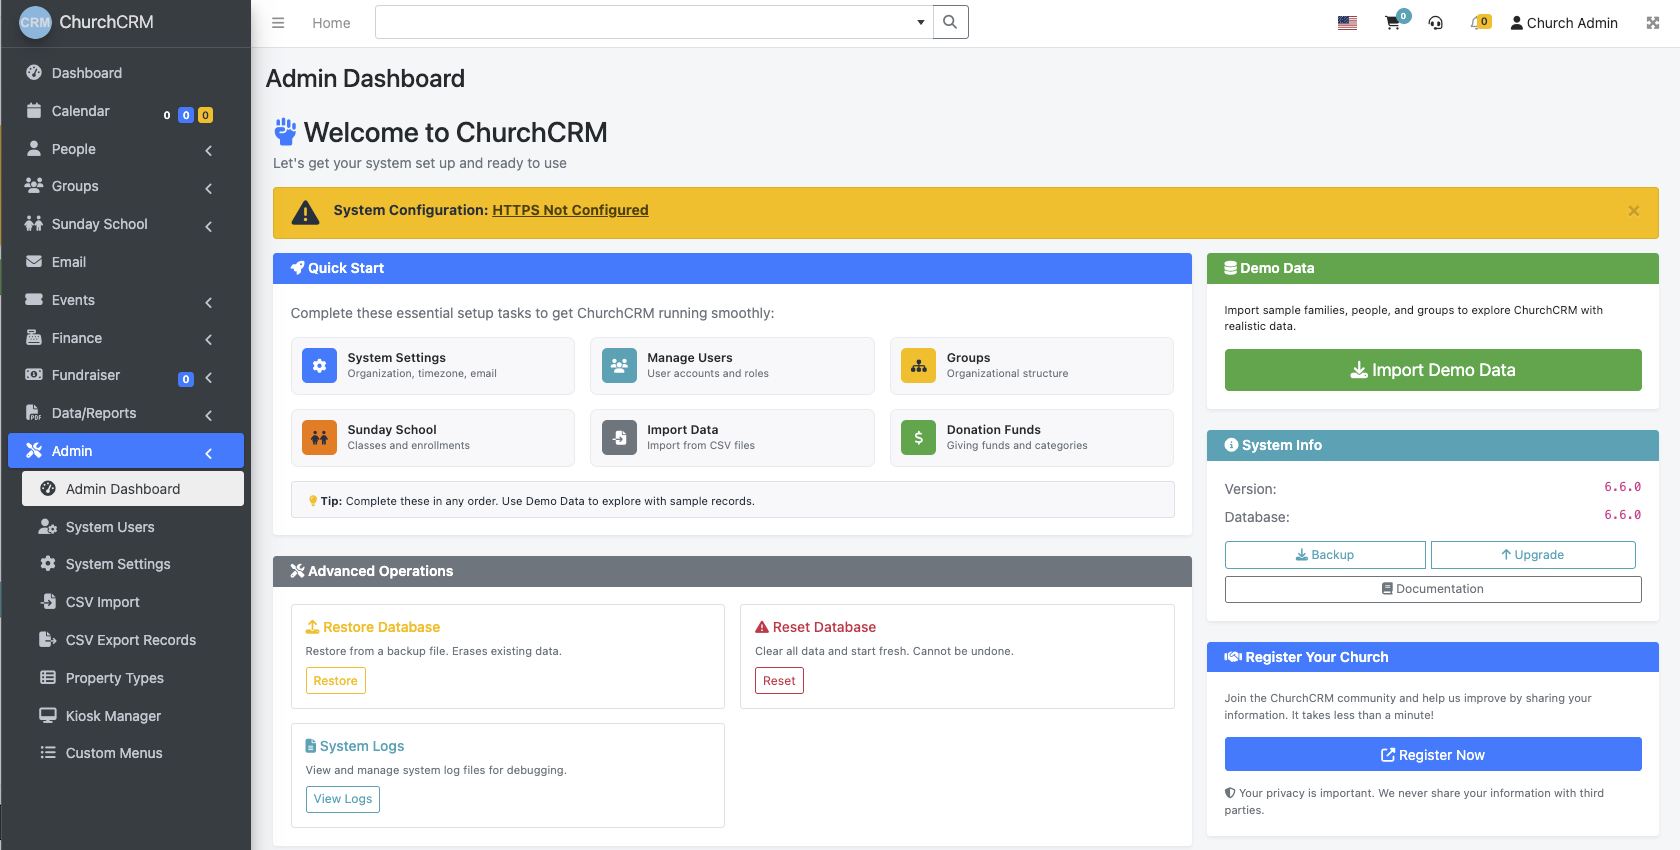Click the ChurchCRM logo
The height and width of the screenshot is (850, 1680).
[35, 22]
